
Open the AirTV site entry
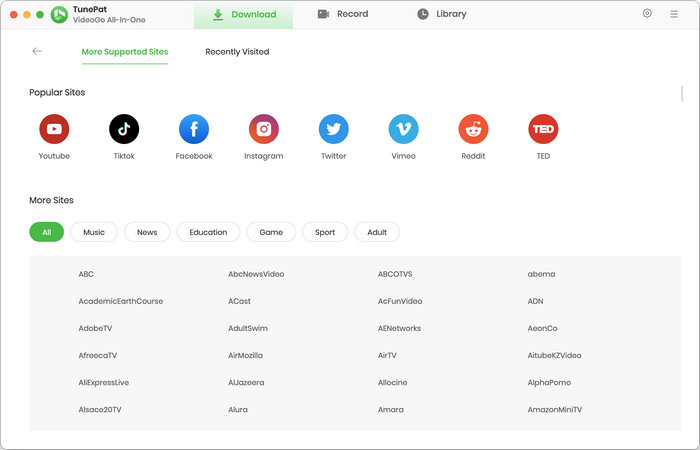click(x=387, y=355)
